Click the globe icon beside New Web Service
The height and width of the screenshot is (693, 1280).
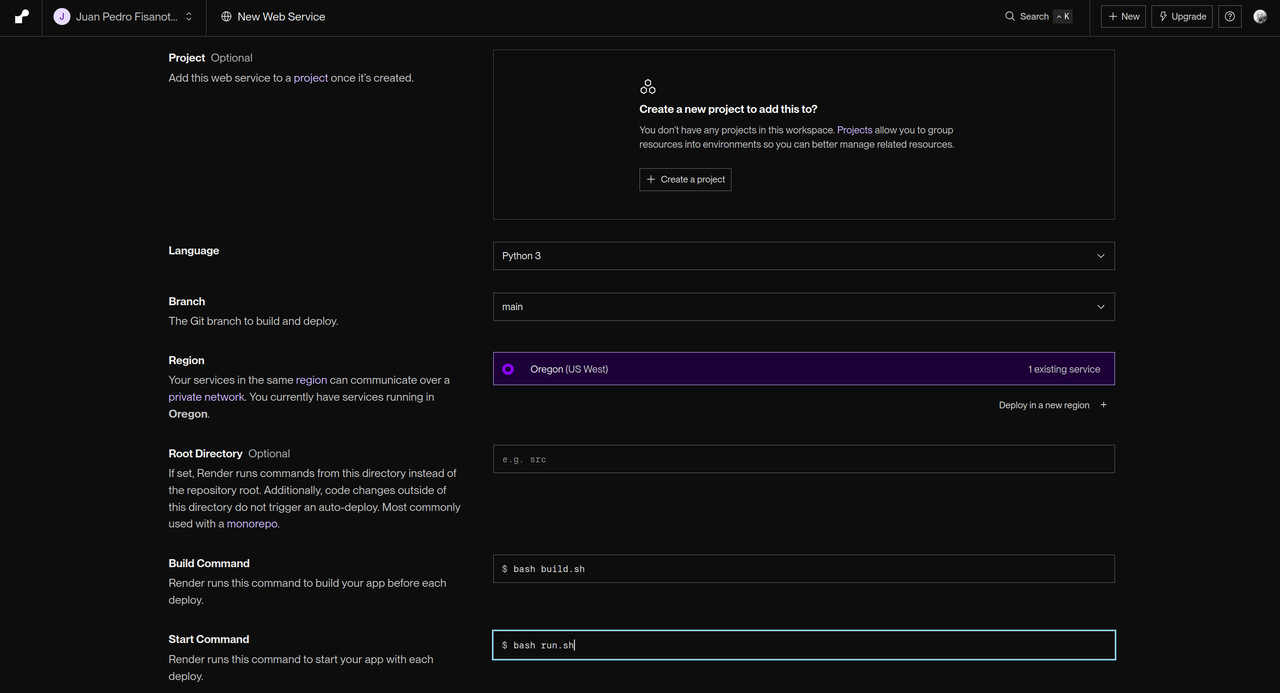click(x=226, y=16)
